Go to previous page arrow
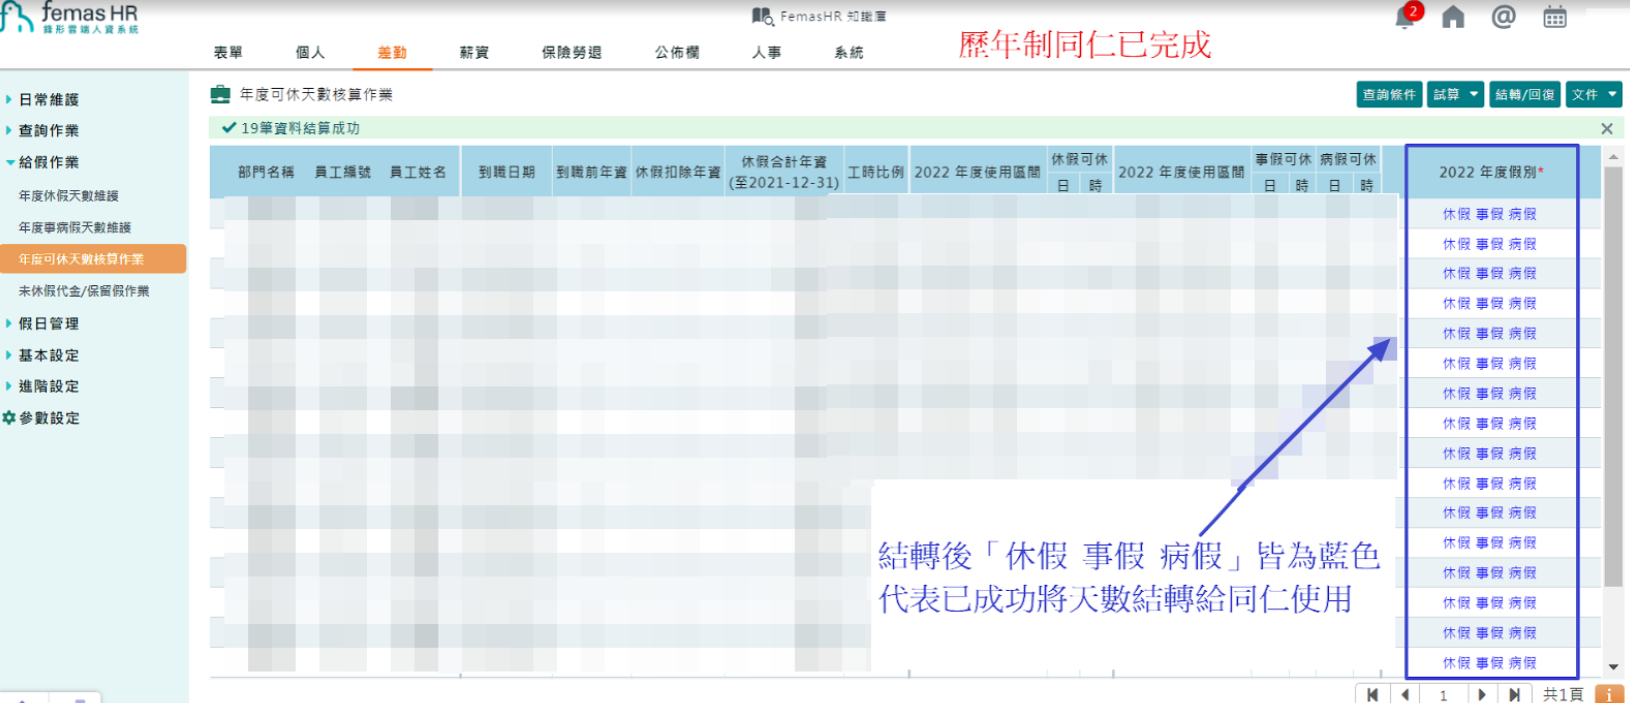The image size is (1630, 703). tap(1405, 694)
